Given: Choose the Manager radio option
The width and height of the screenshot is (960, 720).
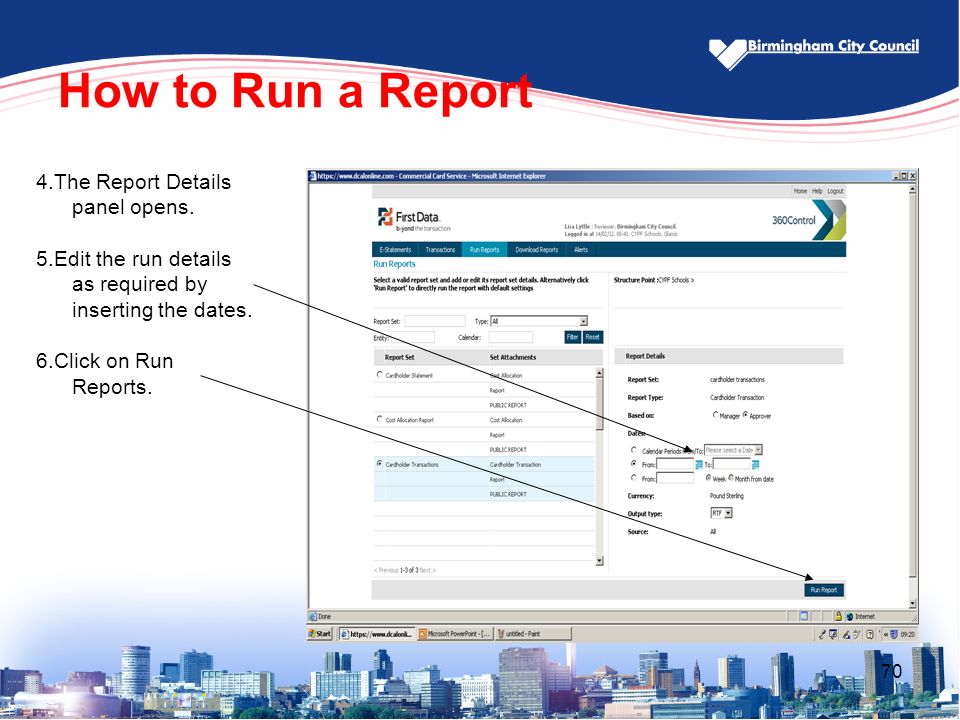Looking at the screenshot, I should (x=715, y=414).
